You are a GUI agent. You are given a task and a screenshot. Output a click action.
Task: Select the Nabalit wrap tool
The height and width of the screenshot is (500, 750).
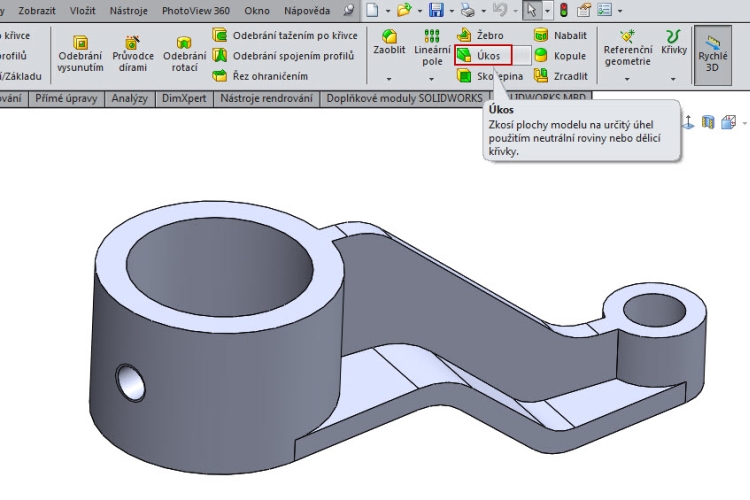560,35
